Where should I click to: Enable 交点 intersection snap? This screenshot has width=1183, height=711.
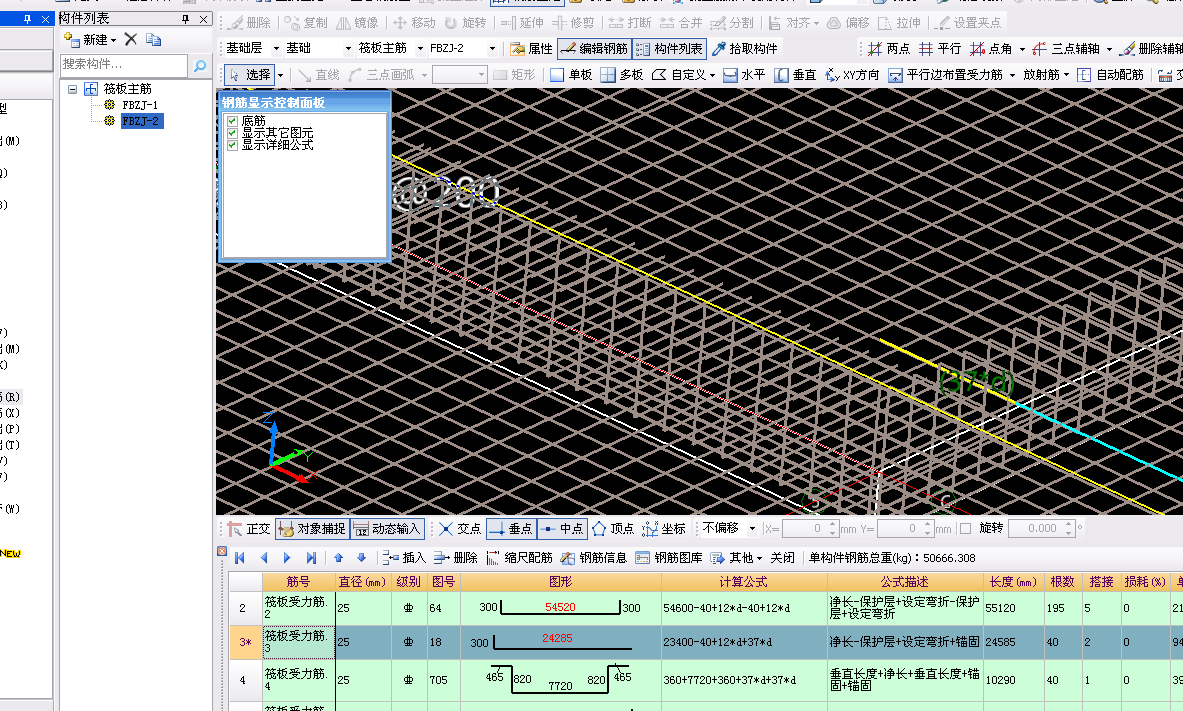(x=459, y=529)
